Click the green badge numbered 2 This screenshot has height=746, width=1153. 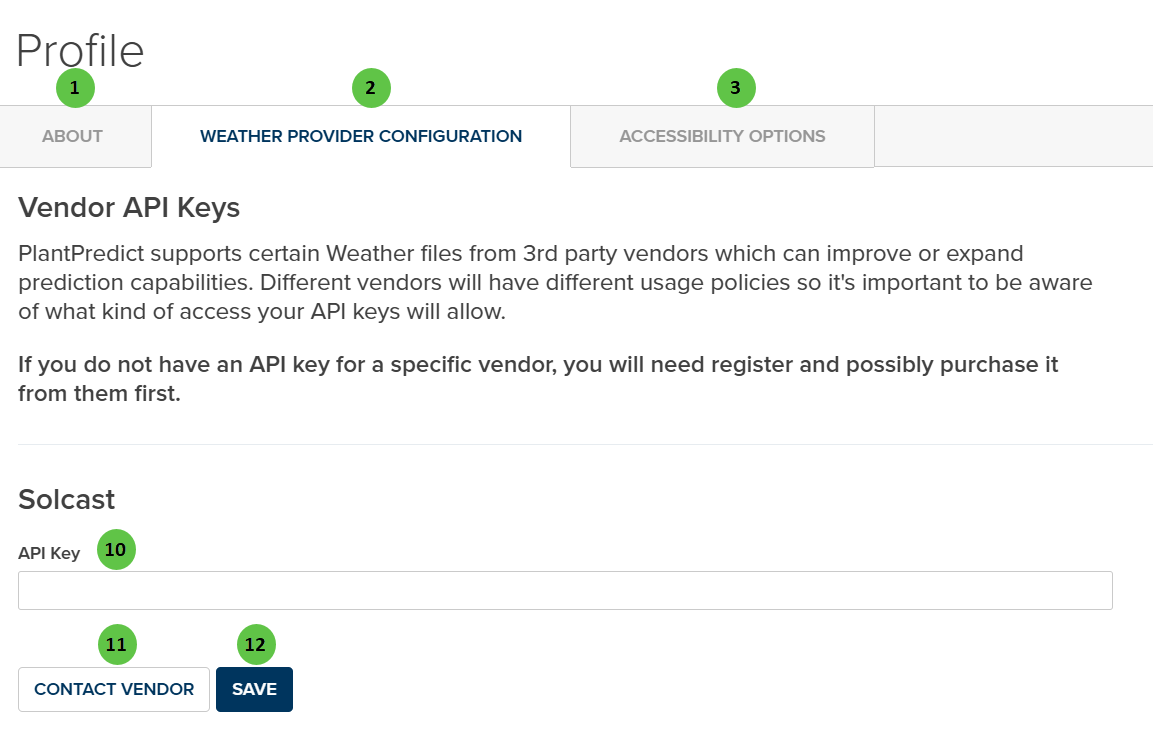coord(371,88)
